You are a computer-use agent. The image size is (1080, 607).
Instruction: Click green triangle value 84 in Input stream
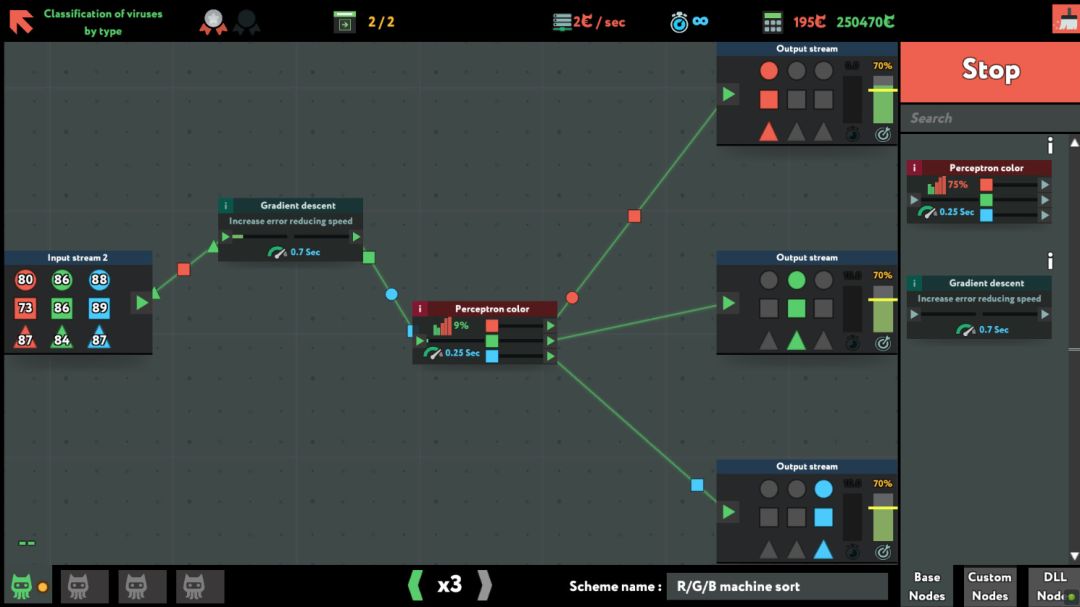(61, 338)
